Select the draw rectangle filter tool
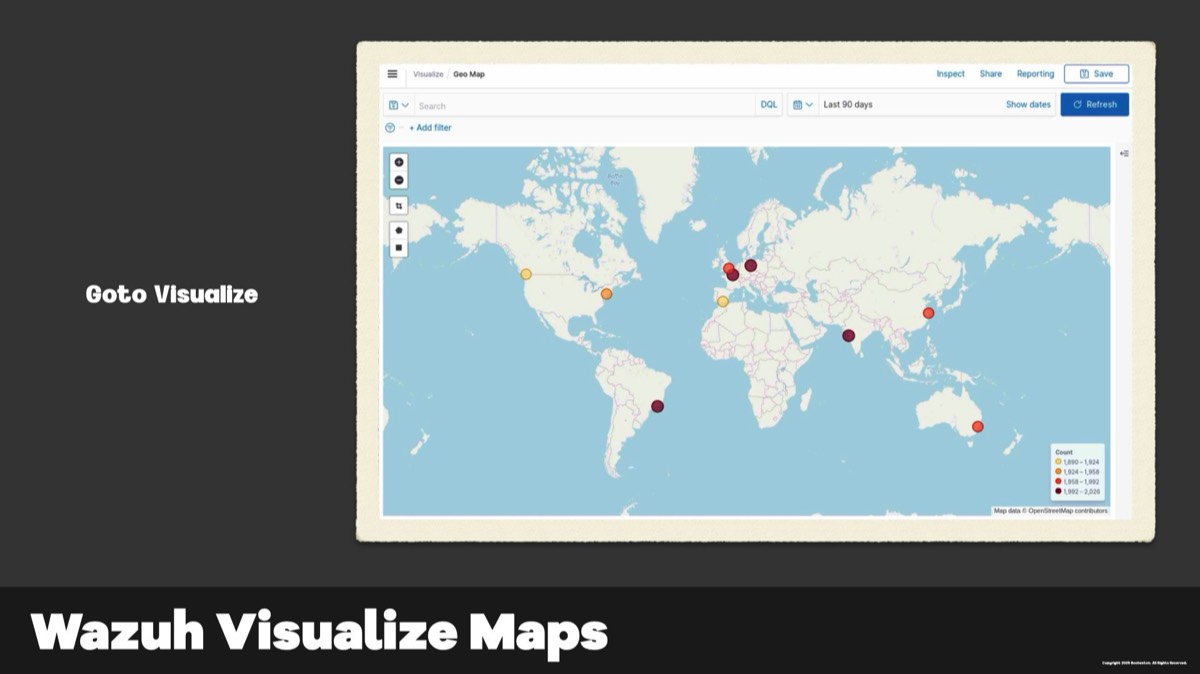This screenshot has width=1200, height=674. pyautogui.click(x=399, y=247)
